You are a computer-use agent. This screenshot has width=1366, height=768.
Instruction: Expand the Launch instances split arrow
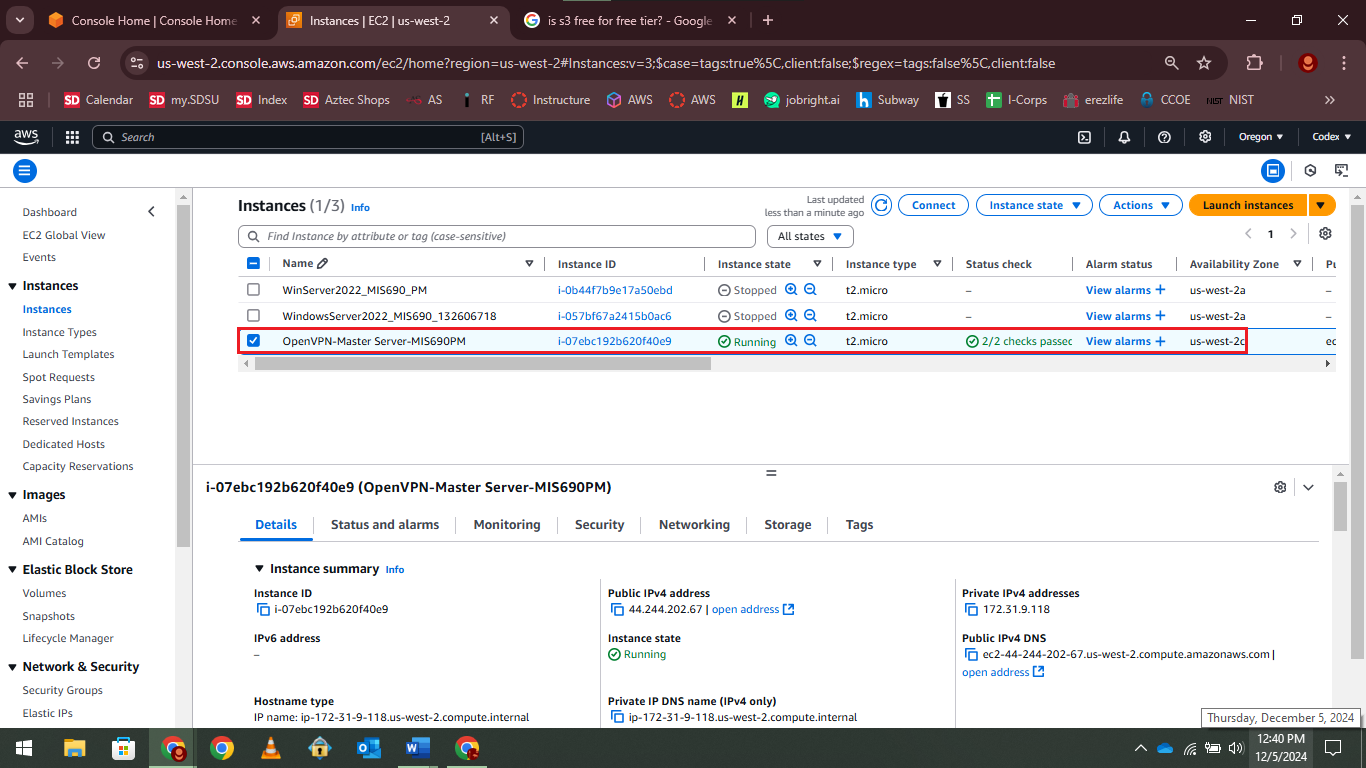(1321, 205)
